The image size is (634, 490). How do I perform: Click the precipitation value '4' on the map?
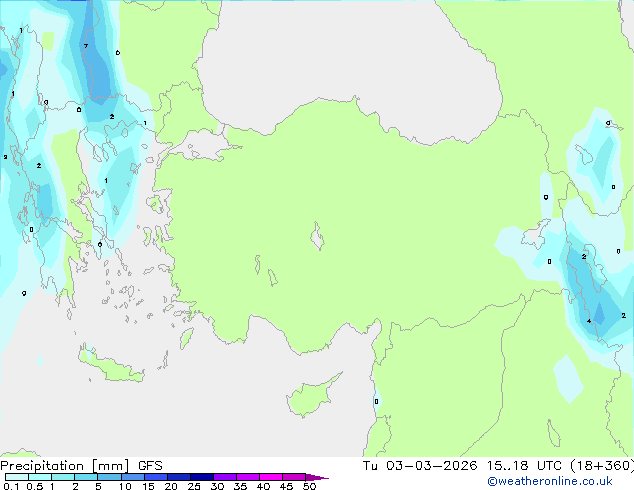[x=589, y=321]
